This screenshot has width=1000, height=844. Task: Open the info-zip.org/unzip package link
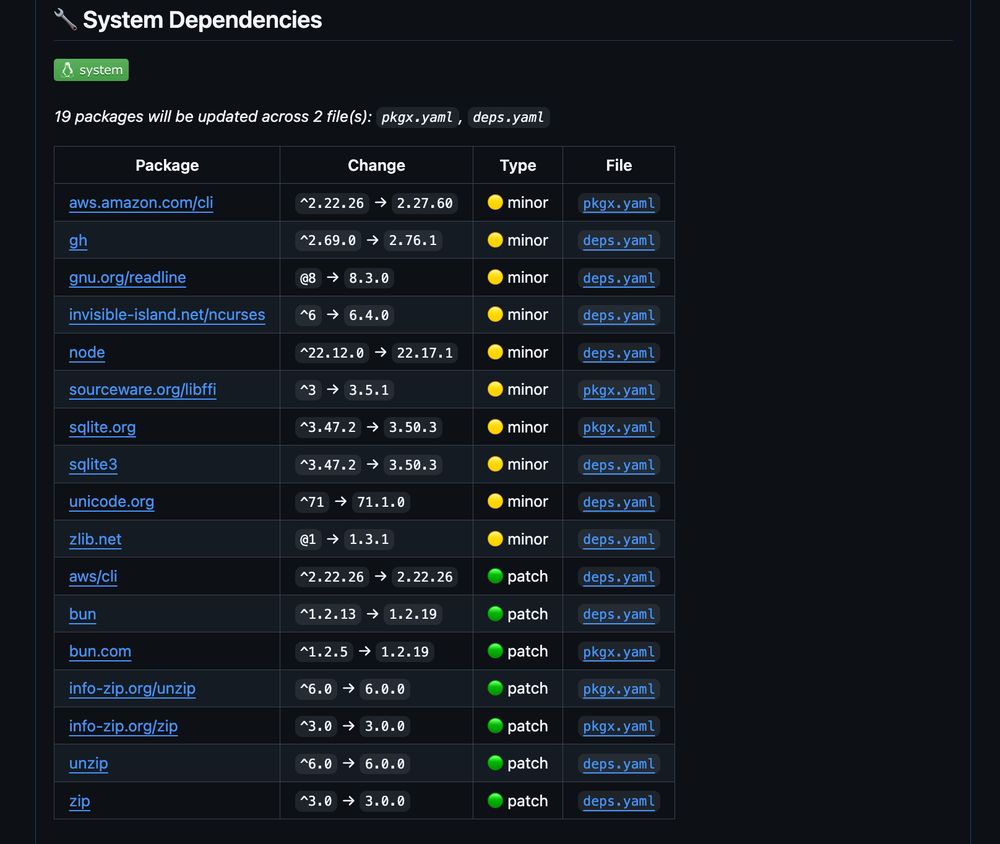[x=132, y=688]
